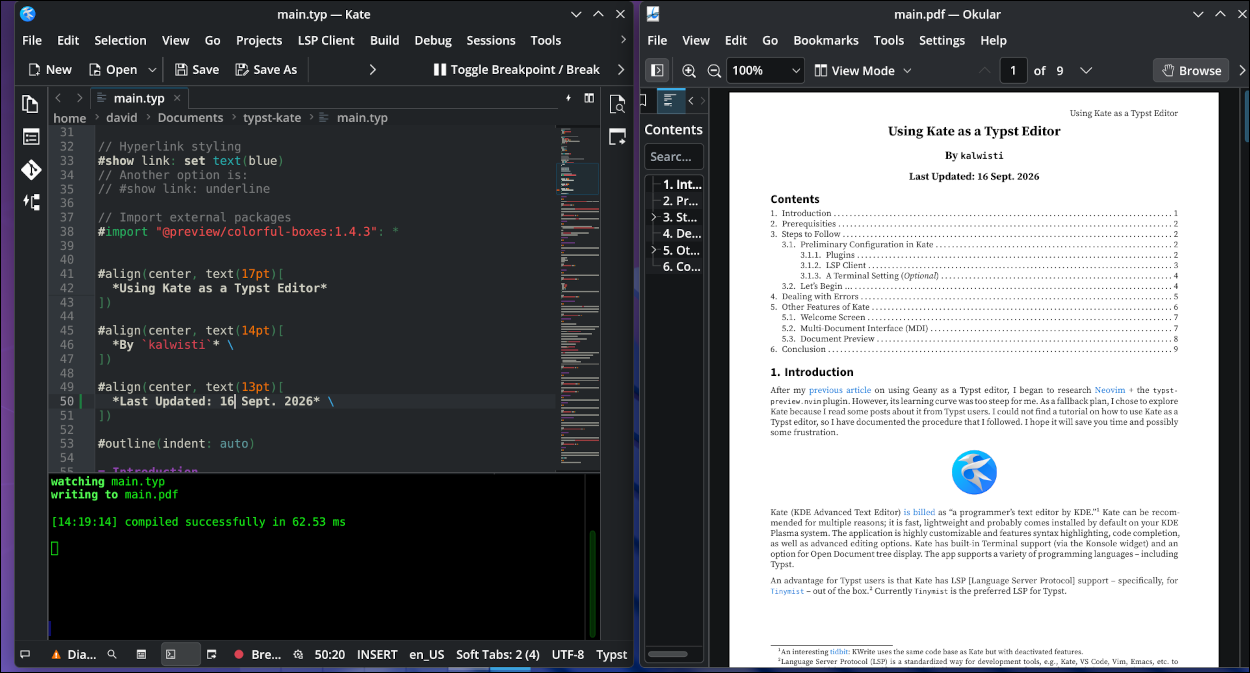
Task: Open the Sessions menu in Kate
Action: [x=491, y=41]
